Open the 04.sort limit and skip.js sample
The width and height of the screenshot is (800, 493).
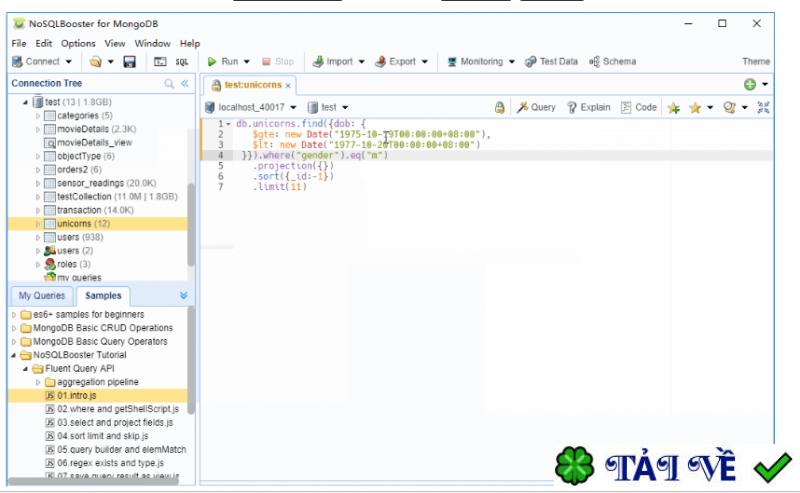coord(102,437)
